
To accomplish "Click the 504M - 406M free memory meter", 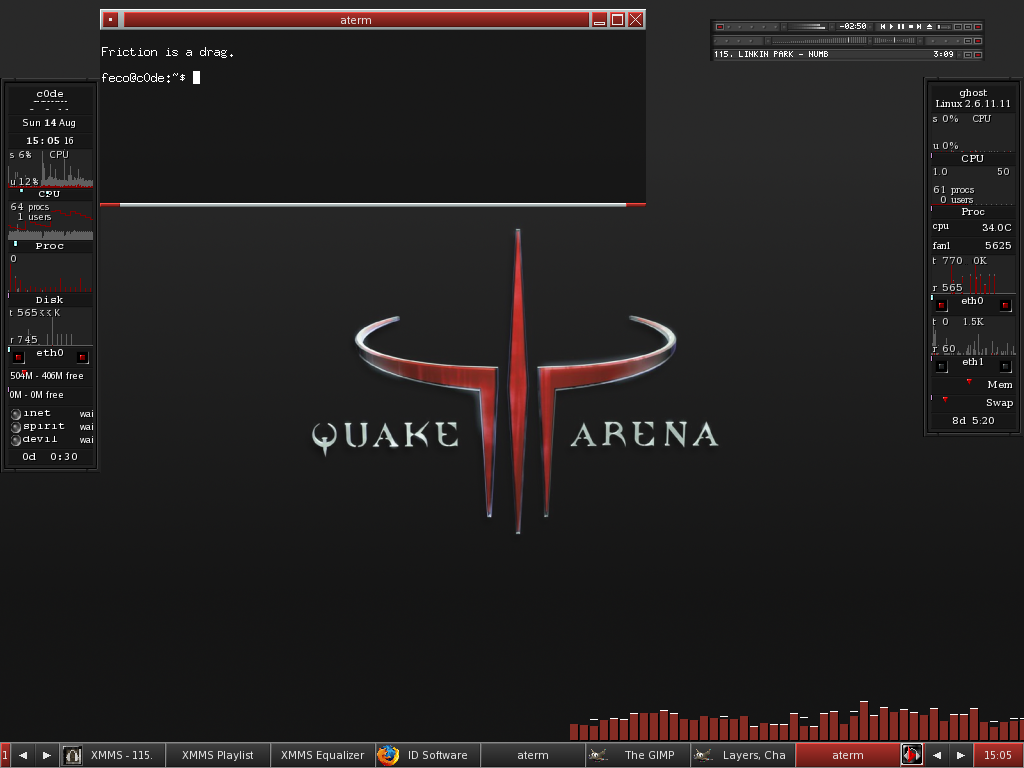I will point(50,376).
